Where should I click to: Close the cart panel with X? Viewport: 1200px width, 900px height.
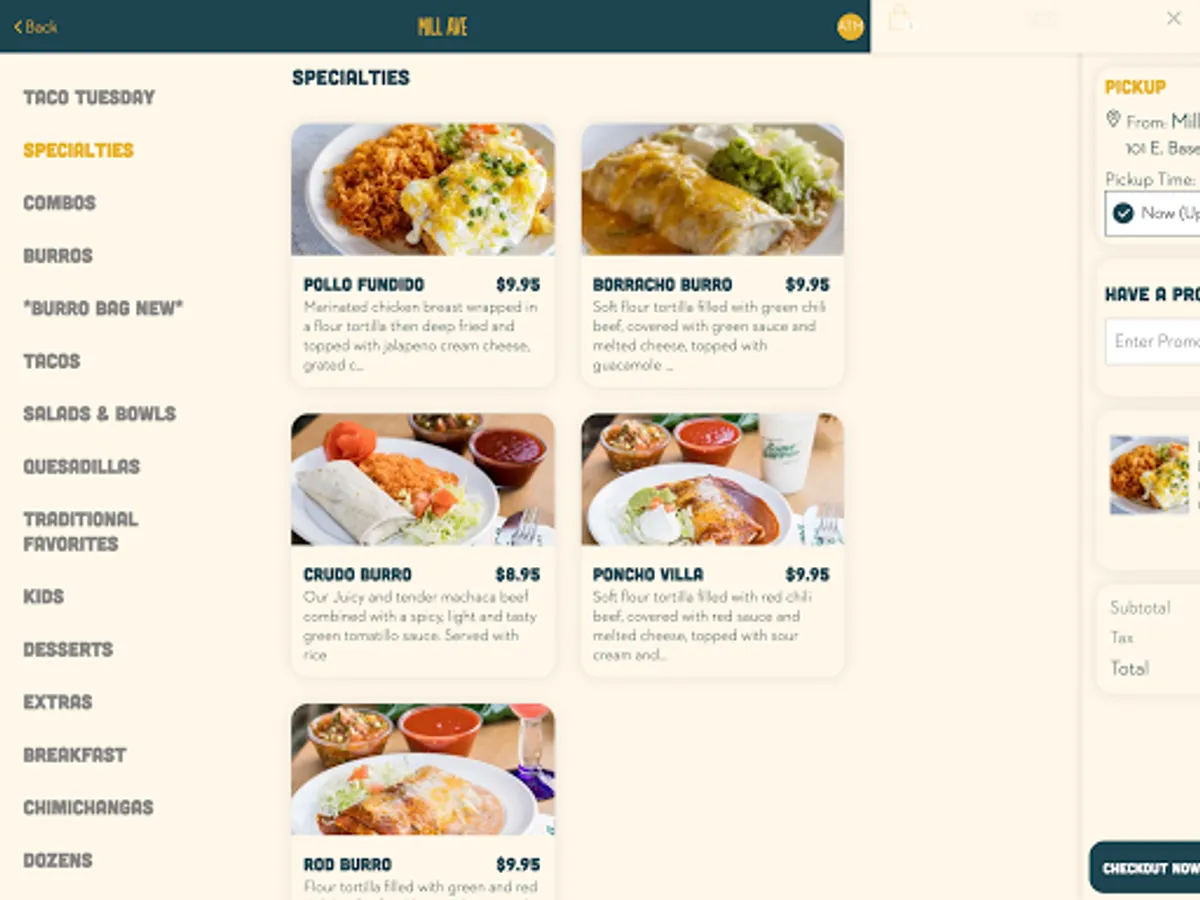click(x=1174, y=18)
